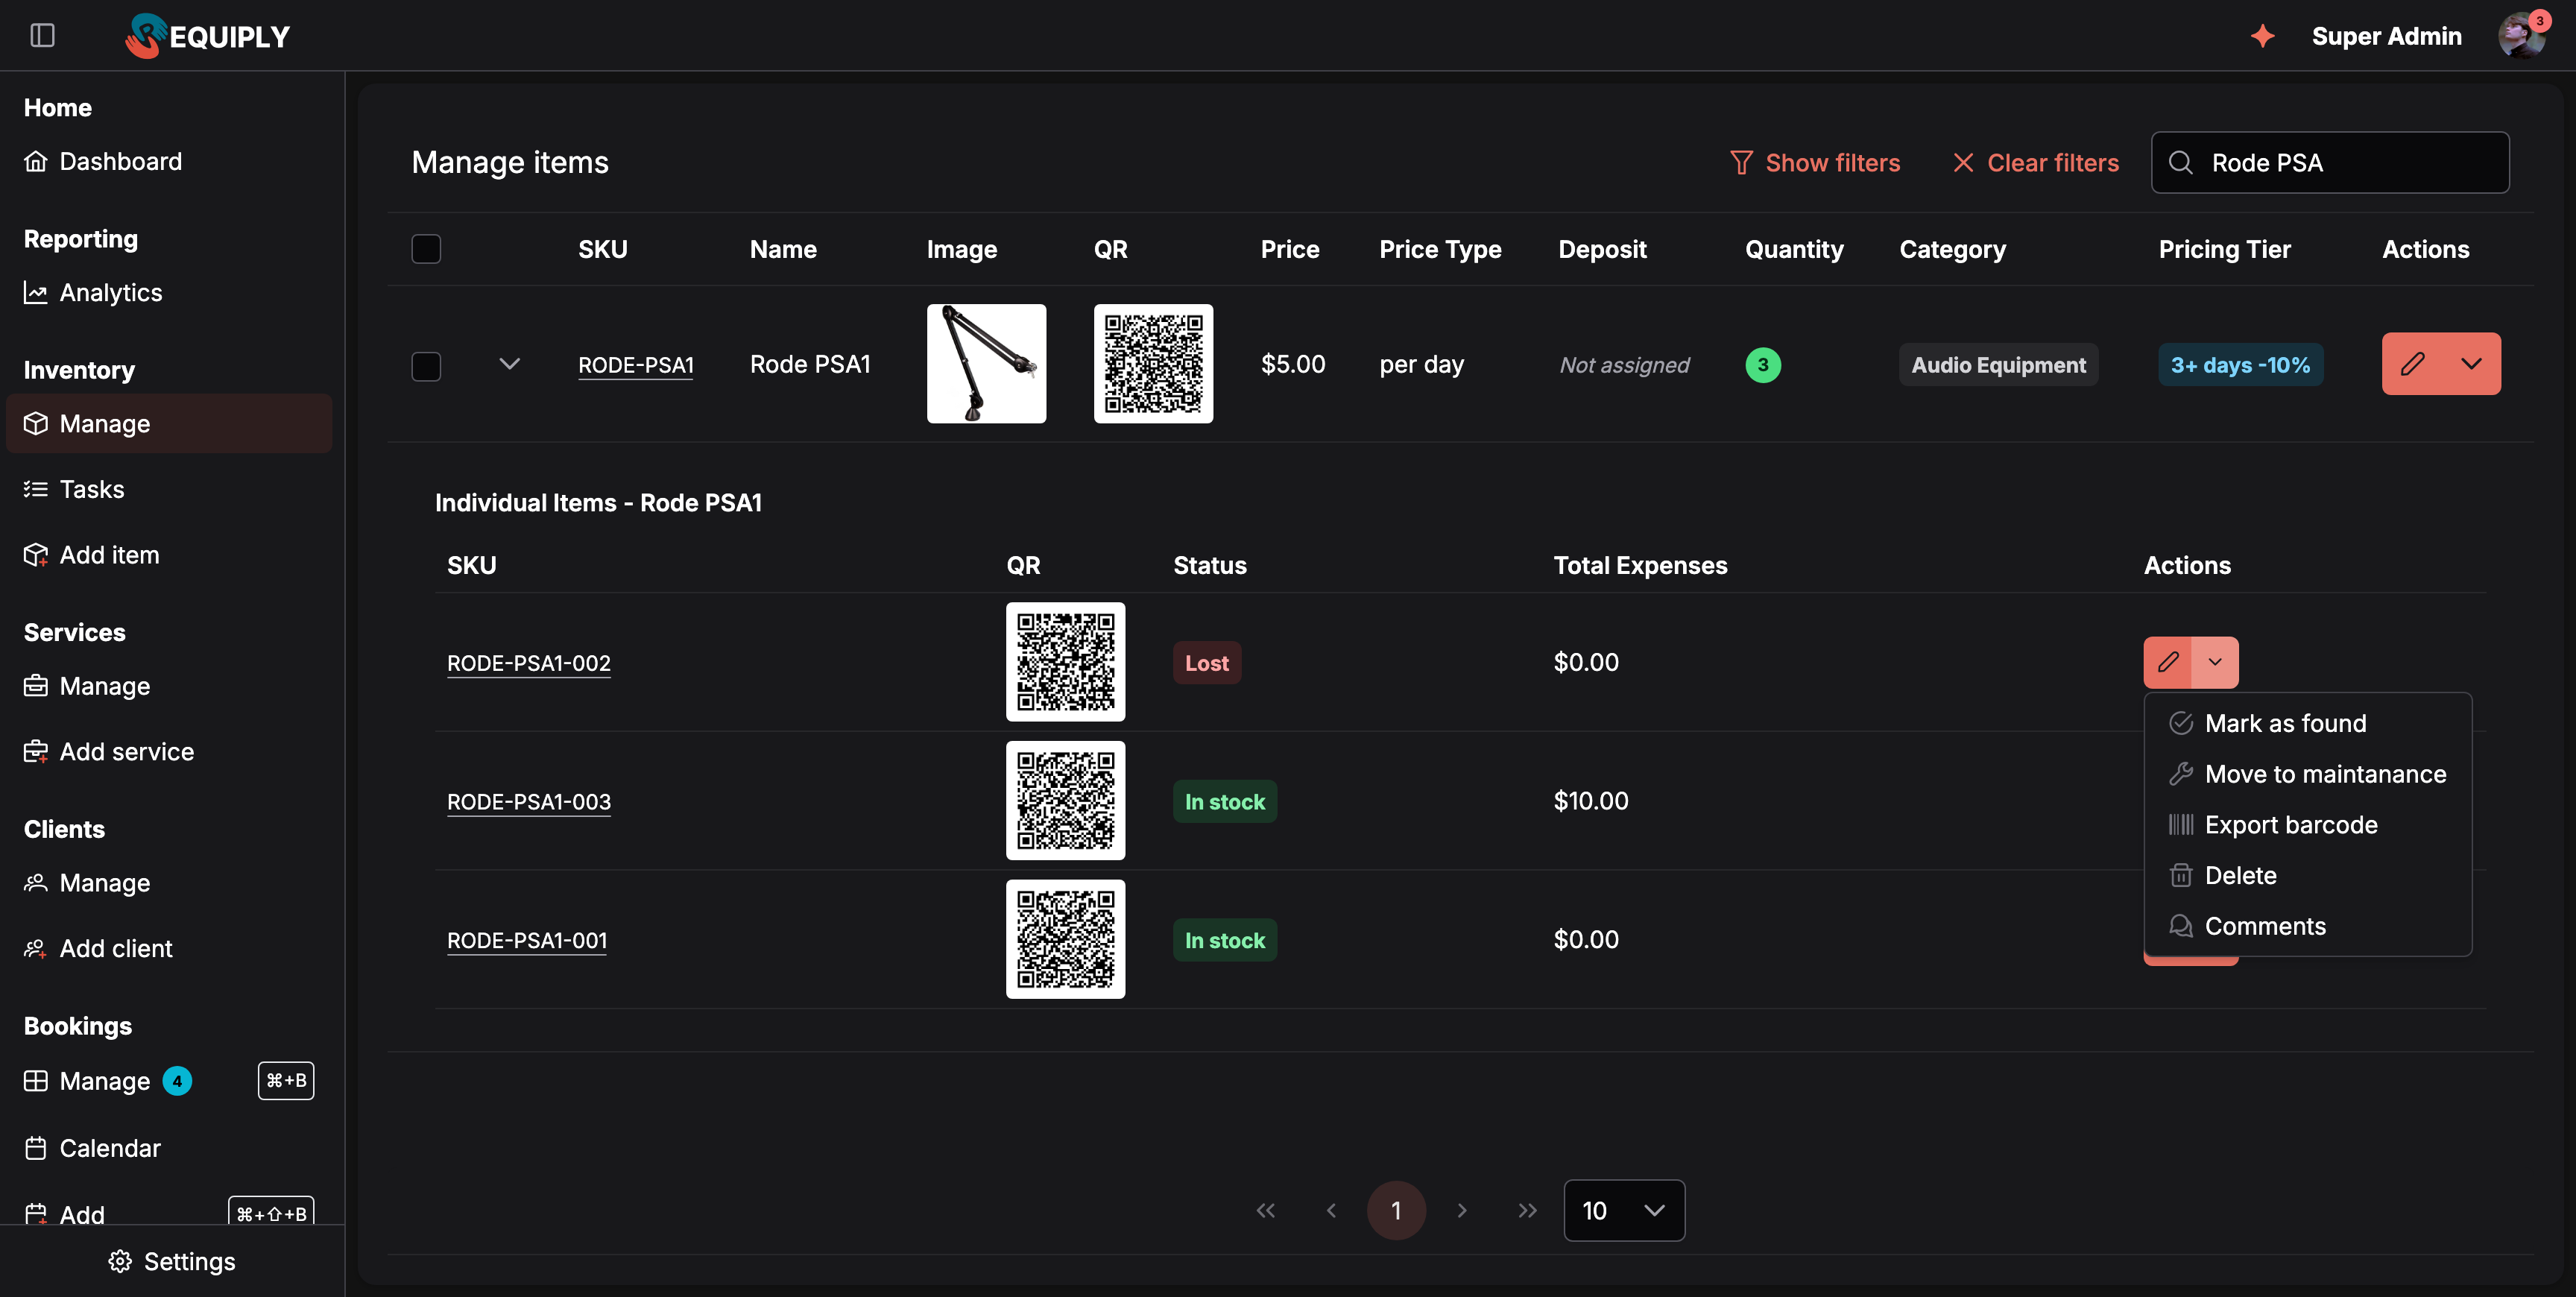Viewport: 2576px width, 1297px height.
Task: Click Clear filters
Action: coord(2036,163)
